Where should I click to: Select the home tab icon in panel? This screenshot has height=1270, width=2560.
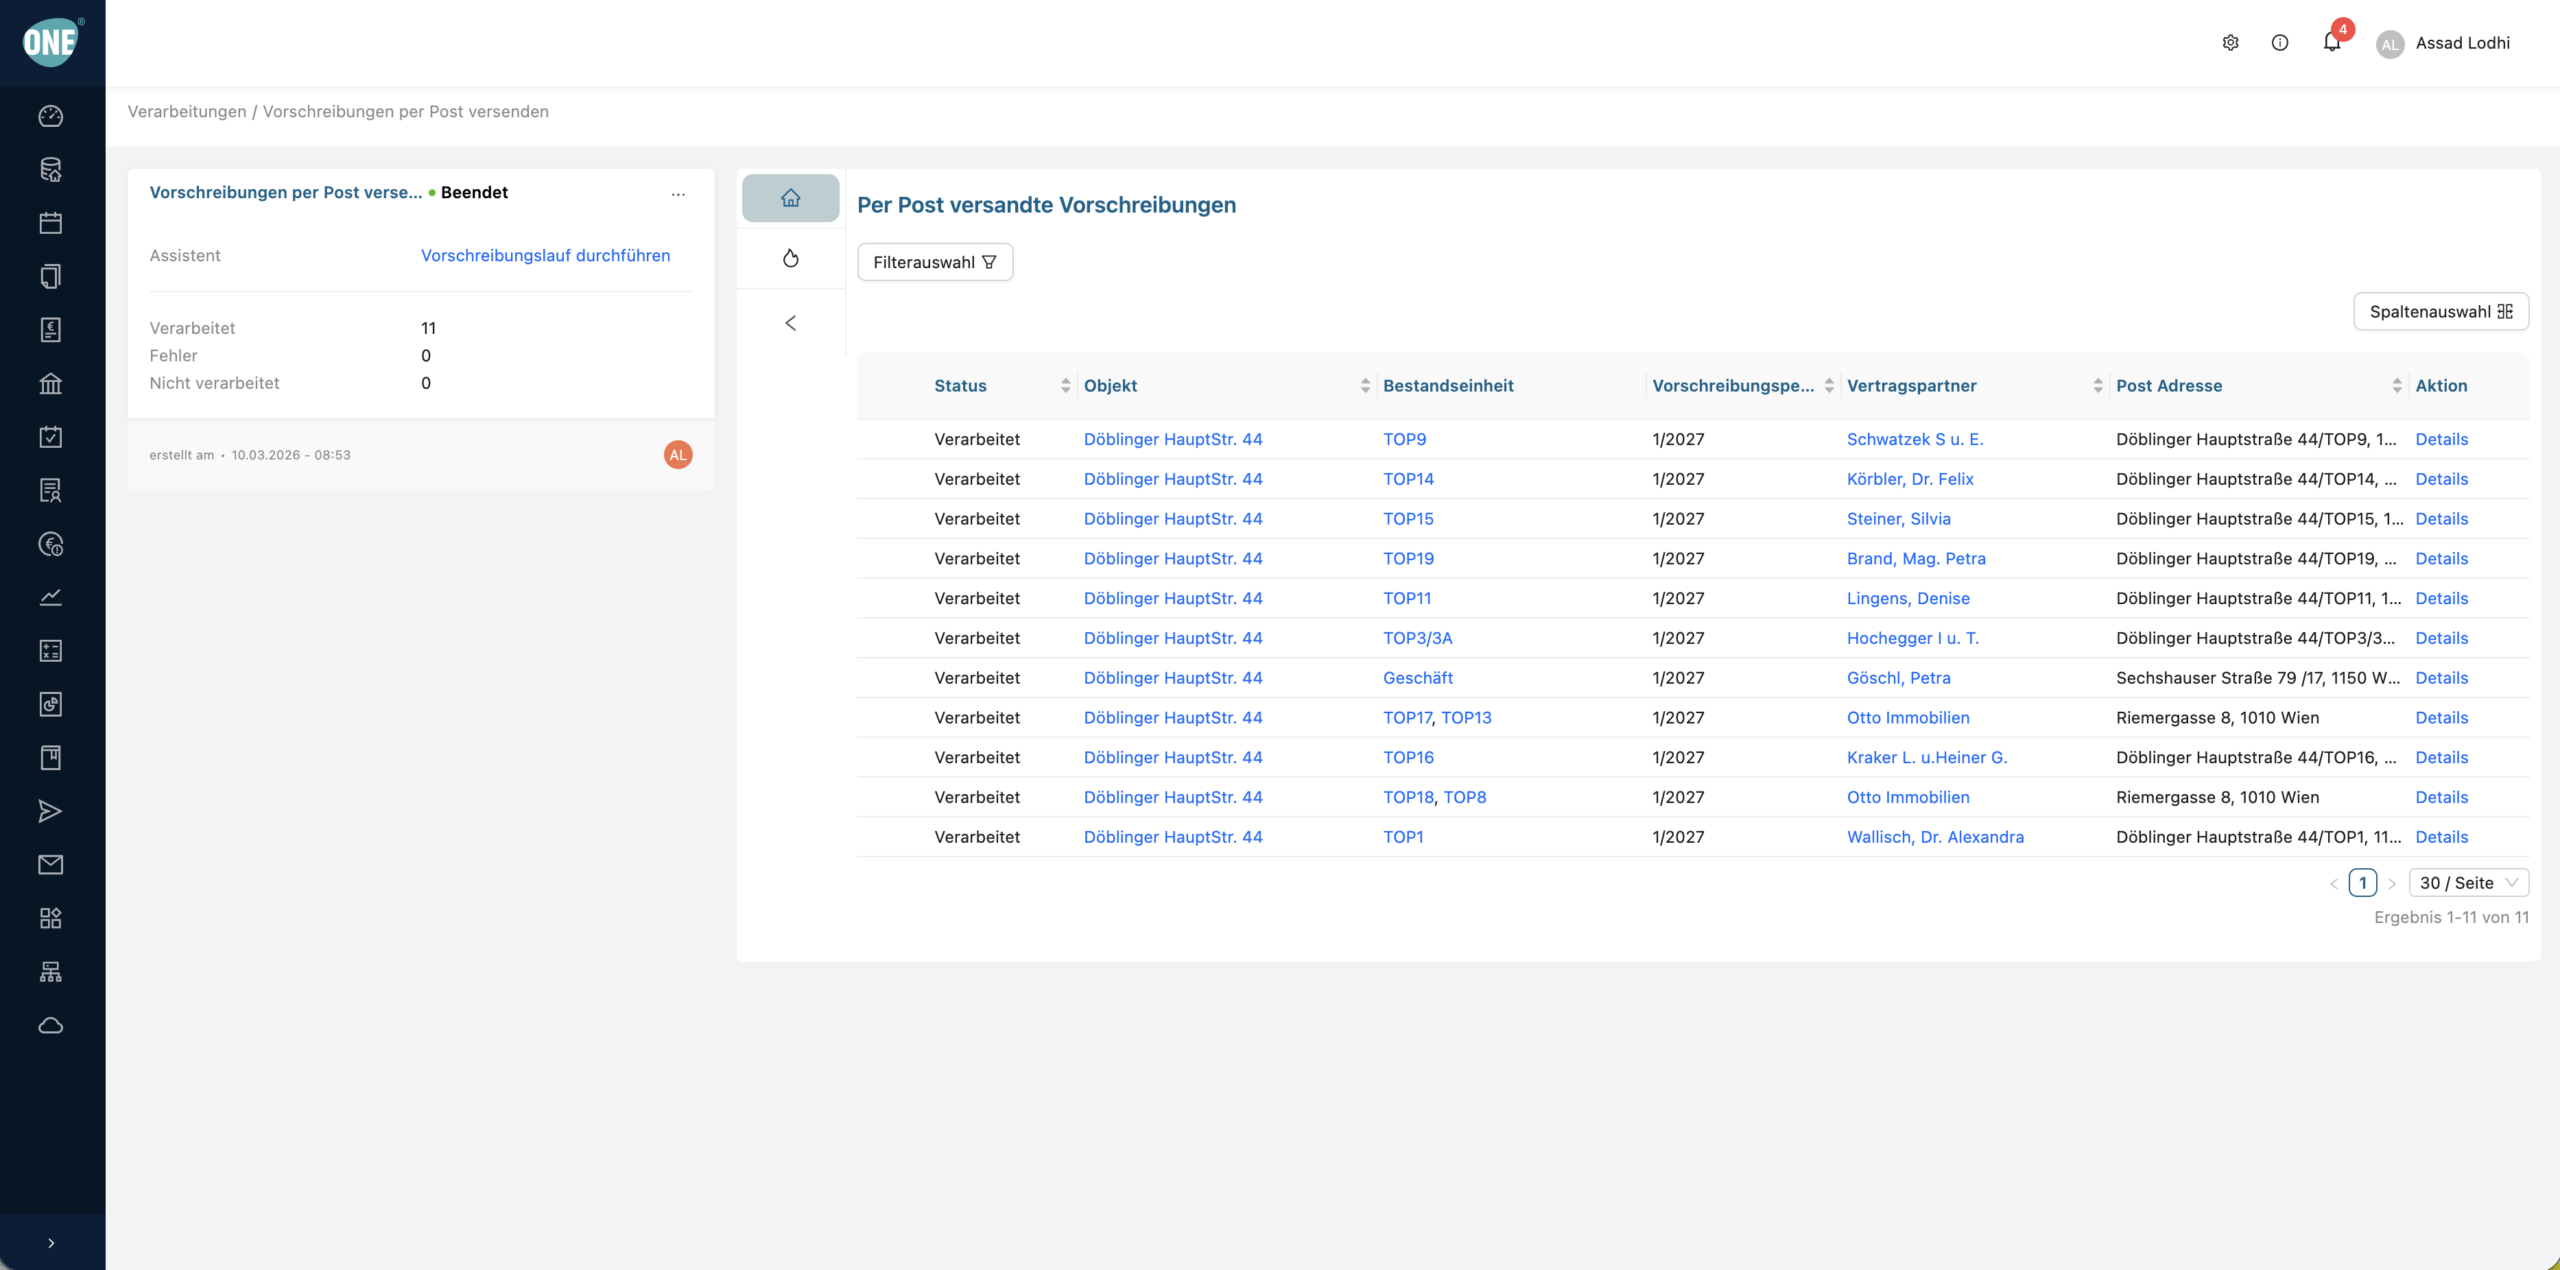790,198
